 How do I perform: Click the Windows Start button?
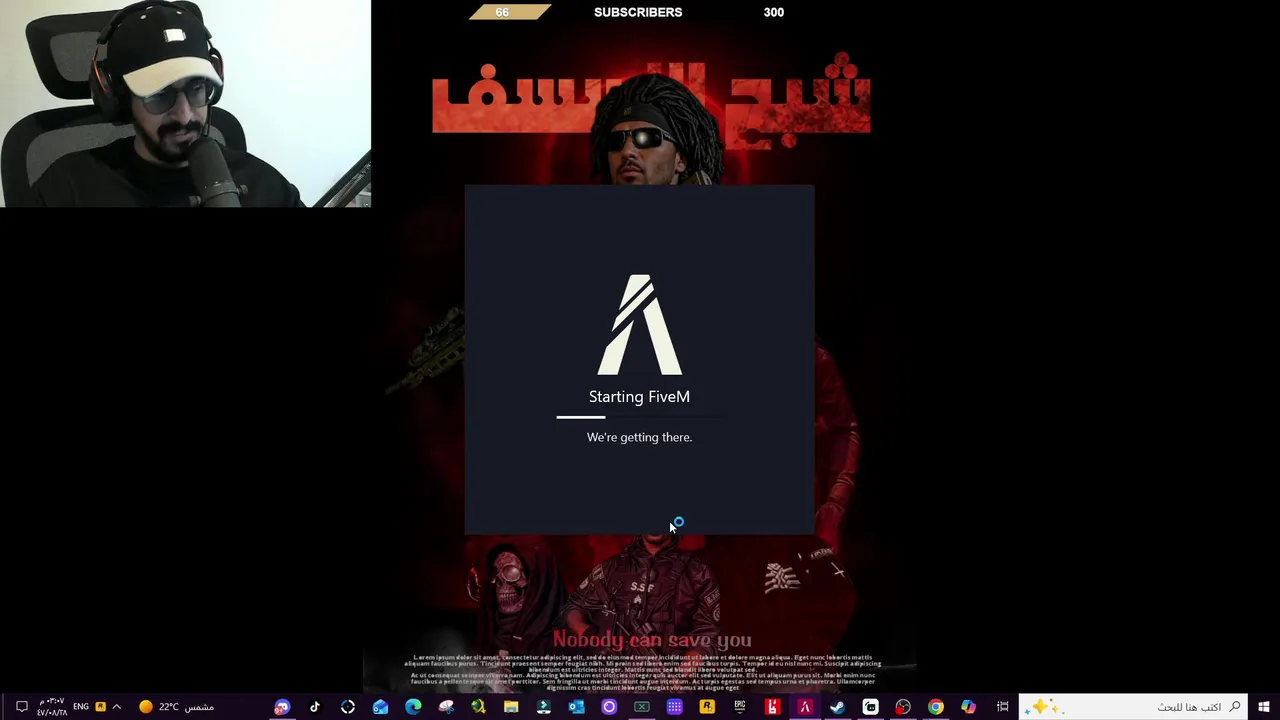click(1264, 707)
